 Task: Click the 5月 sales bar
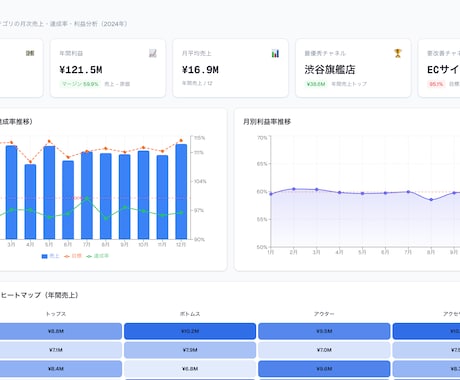49,193
